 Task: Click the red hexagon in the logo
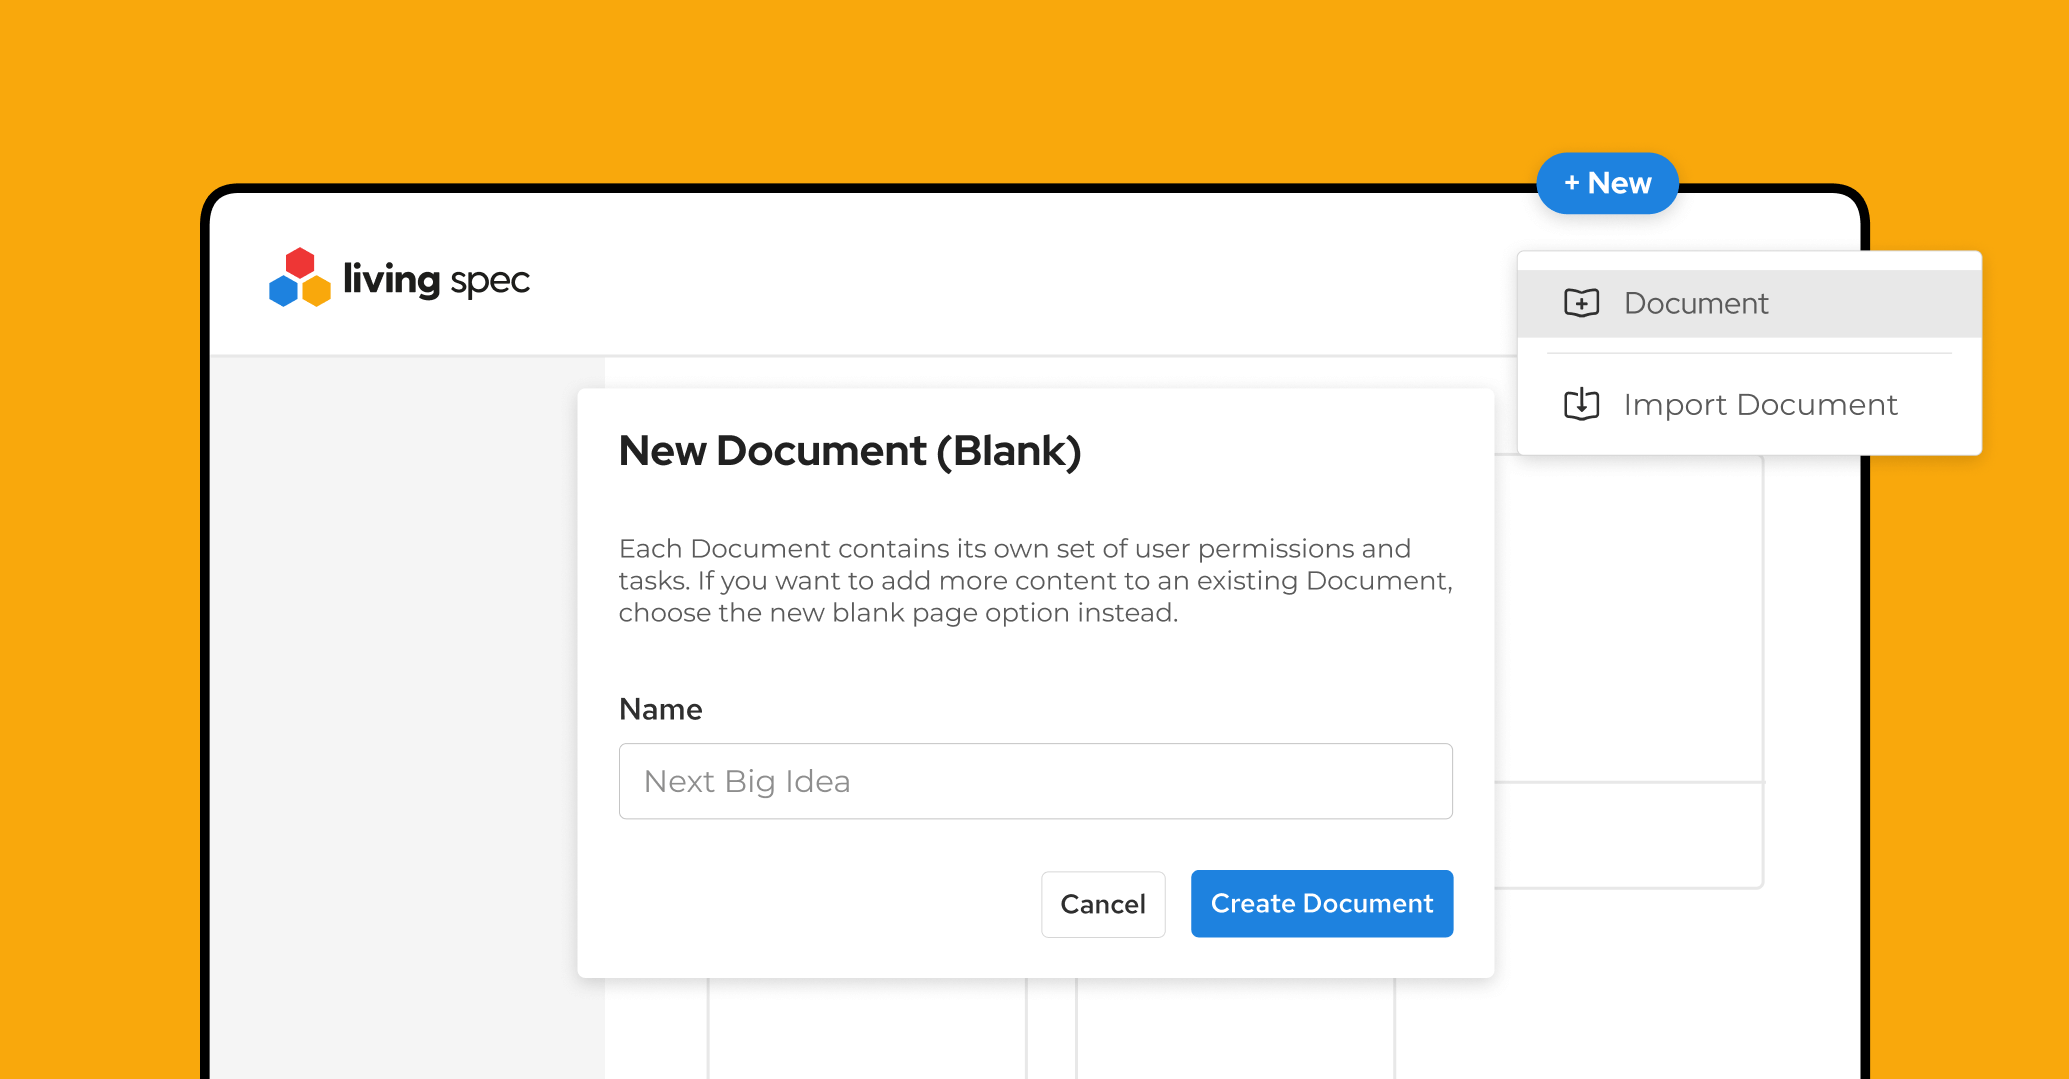click(x=300, y=263)
